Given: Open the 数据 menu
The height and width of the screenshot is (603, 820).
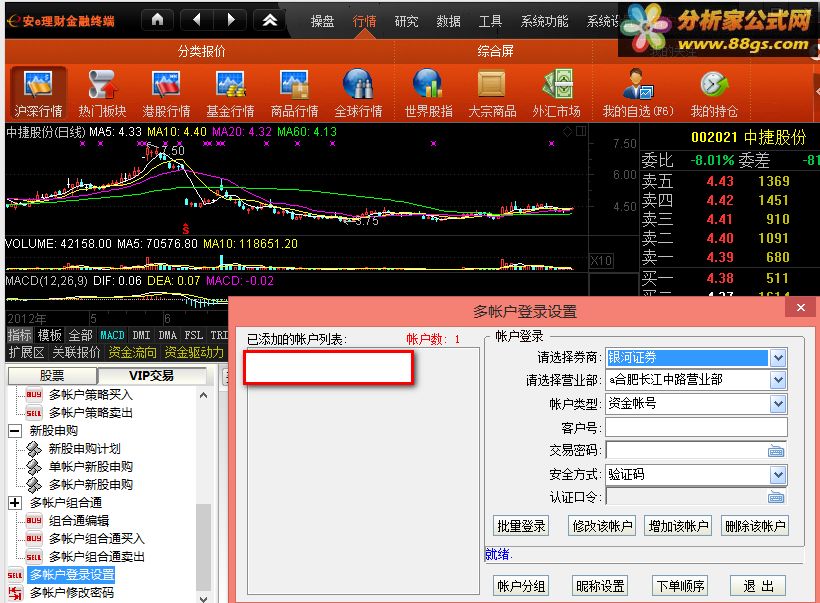Looking at the screenshot, I should tap(448, 21).
